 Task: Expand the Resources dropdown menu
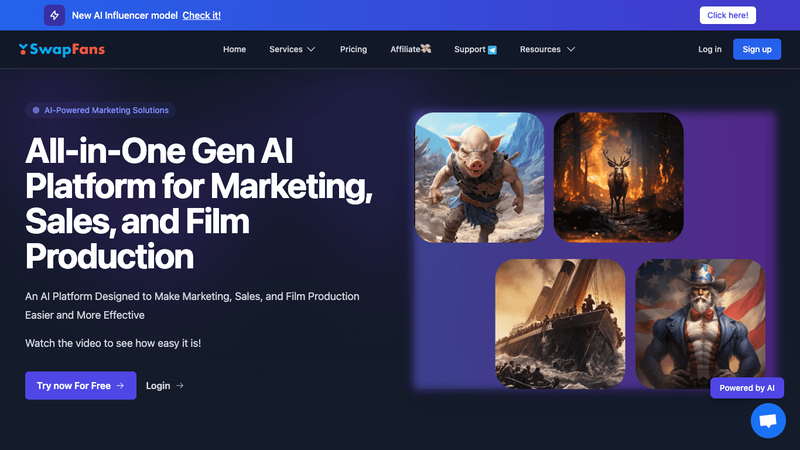[547, 49]
